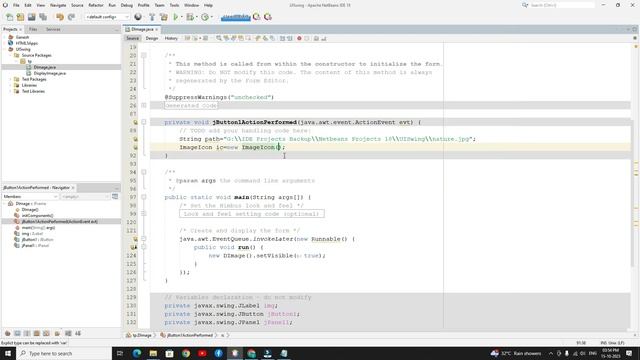The width and height of the screenshot is (640, 360).
Task: Open the Refactor menu
Action: point(96,5)
